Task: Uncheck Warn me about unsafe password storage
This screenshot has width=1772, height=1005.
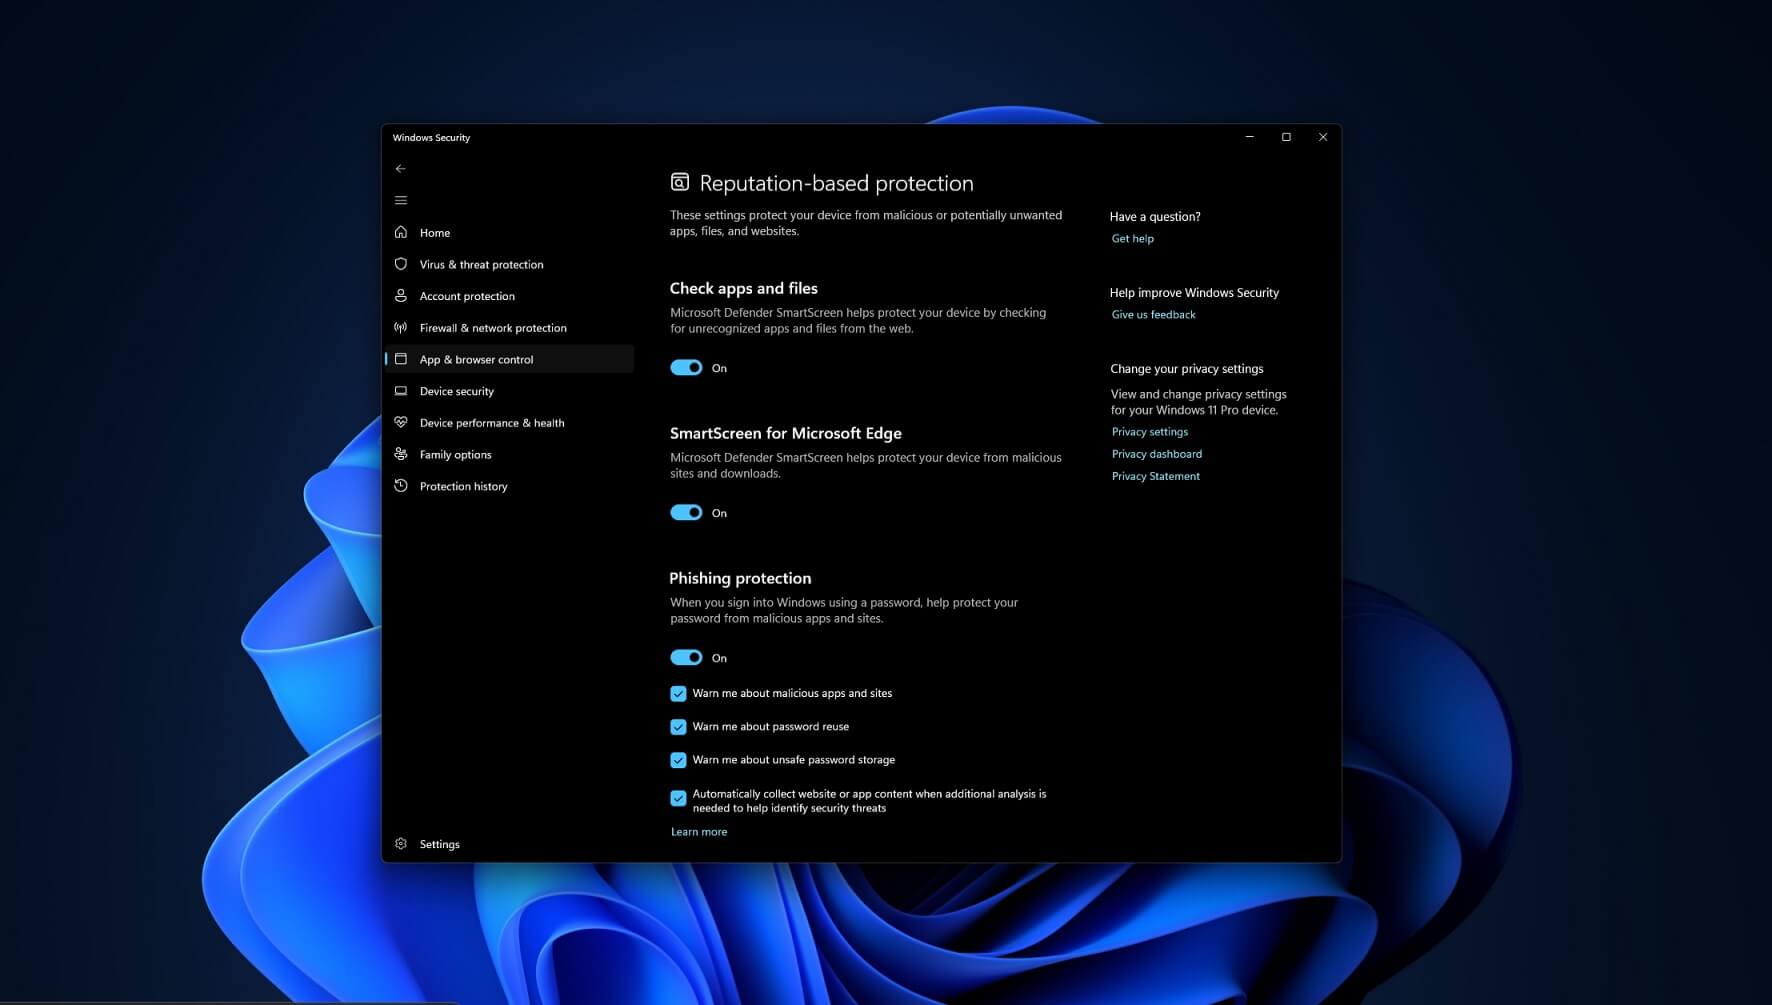Action: (677, 760)
